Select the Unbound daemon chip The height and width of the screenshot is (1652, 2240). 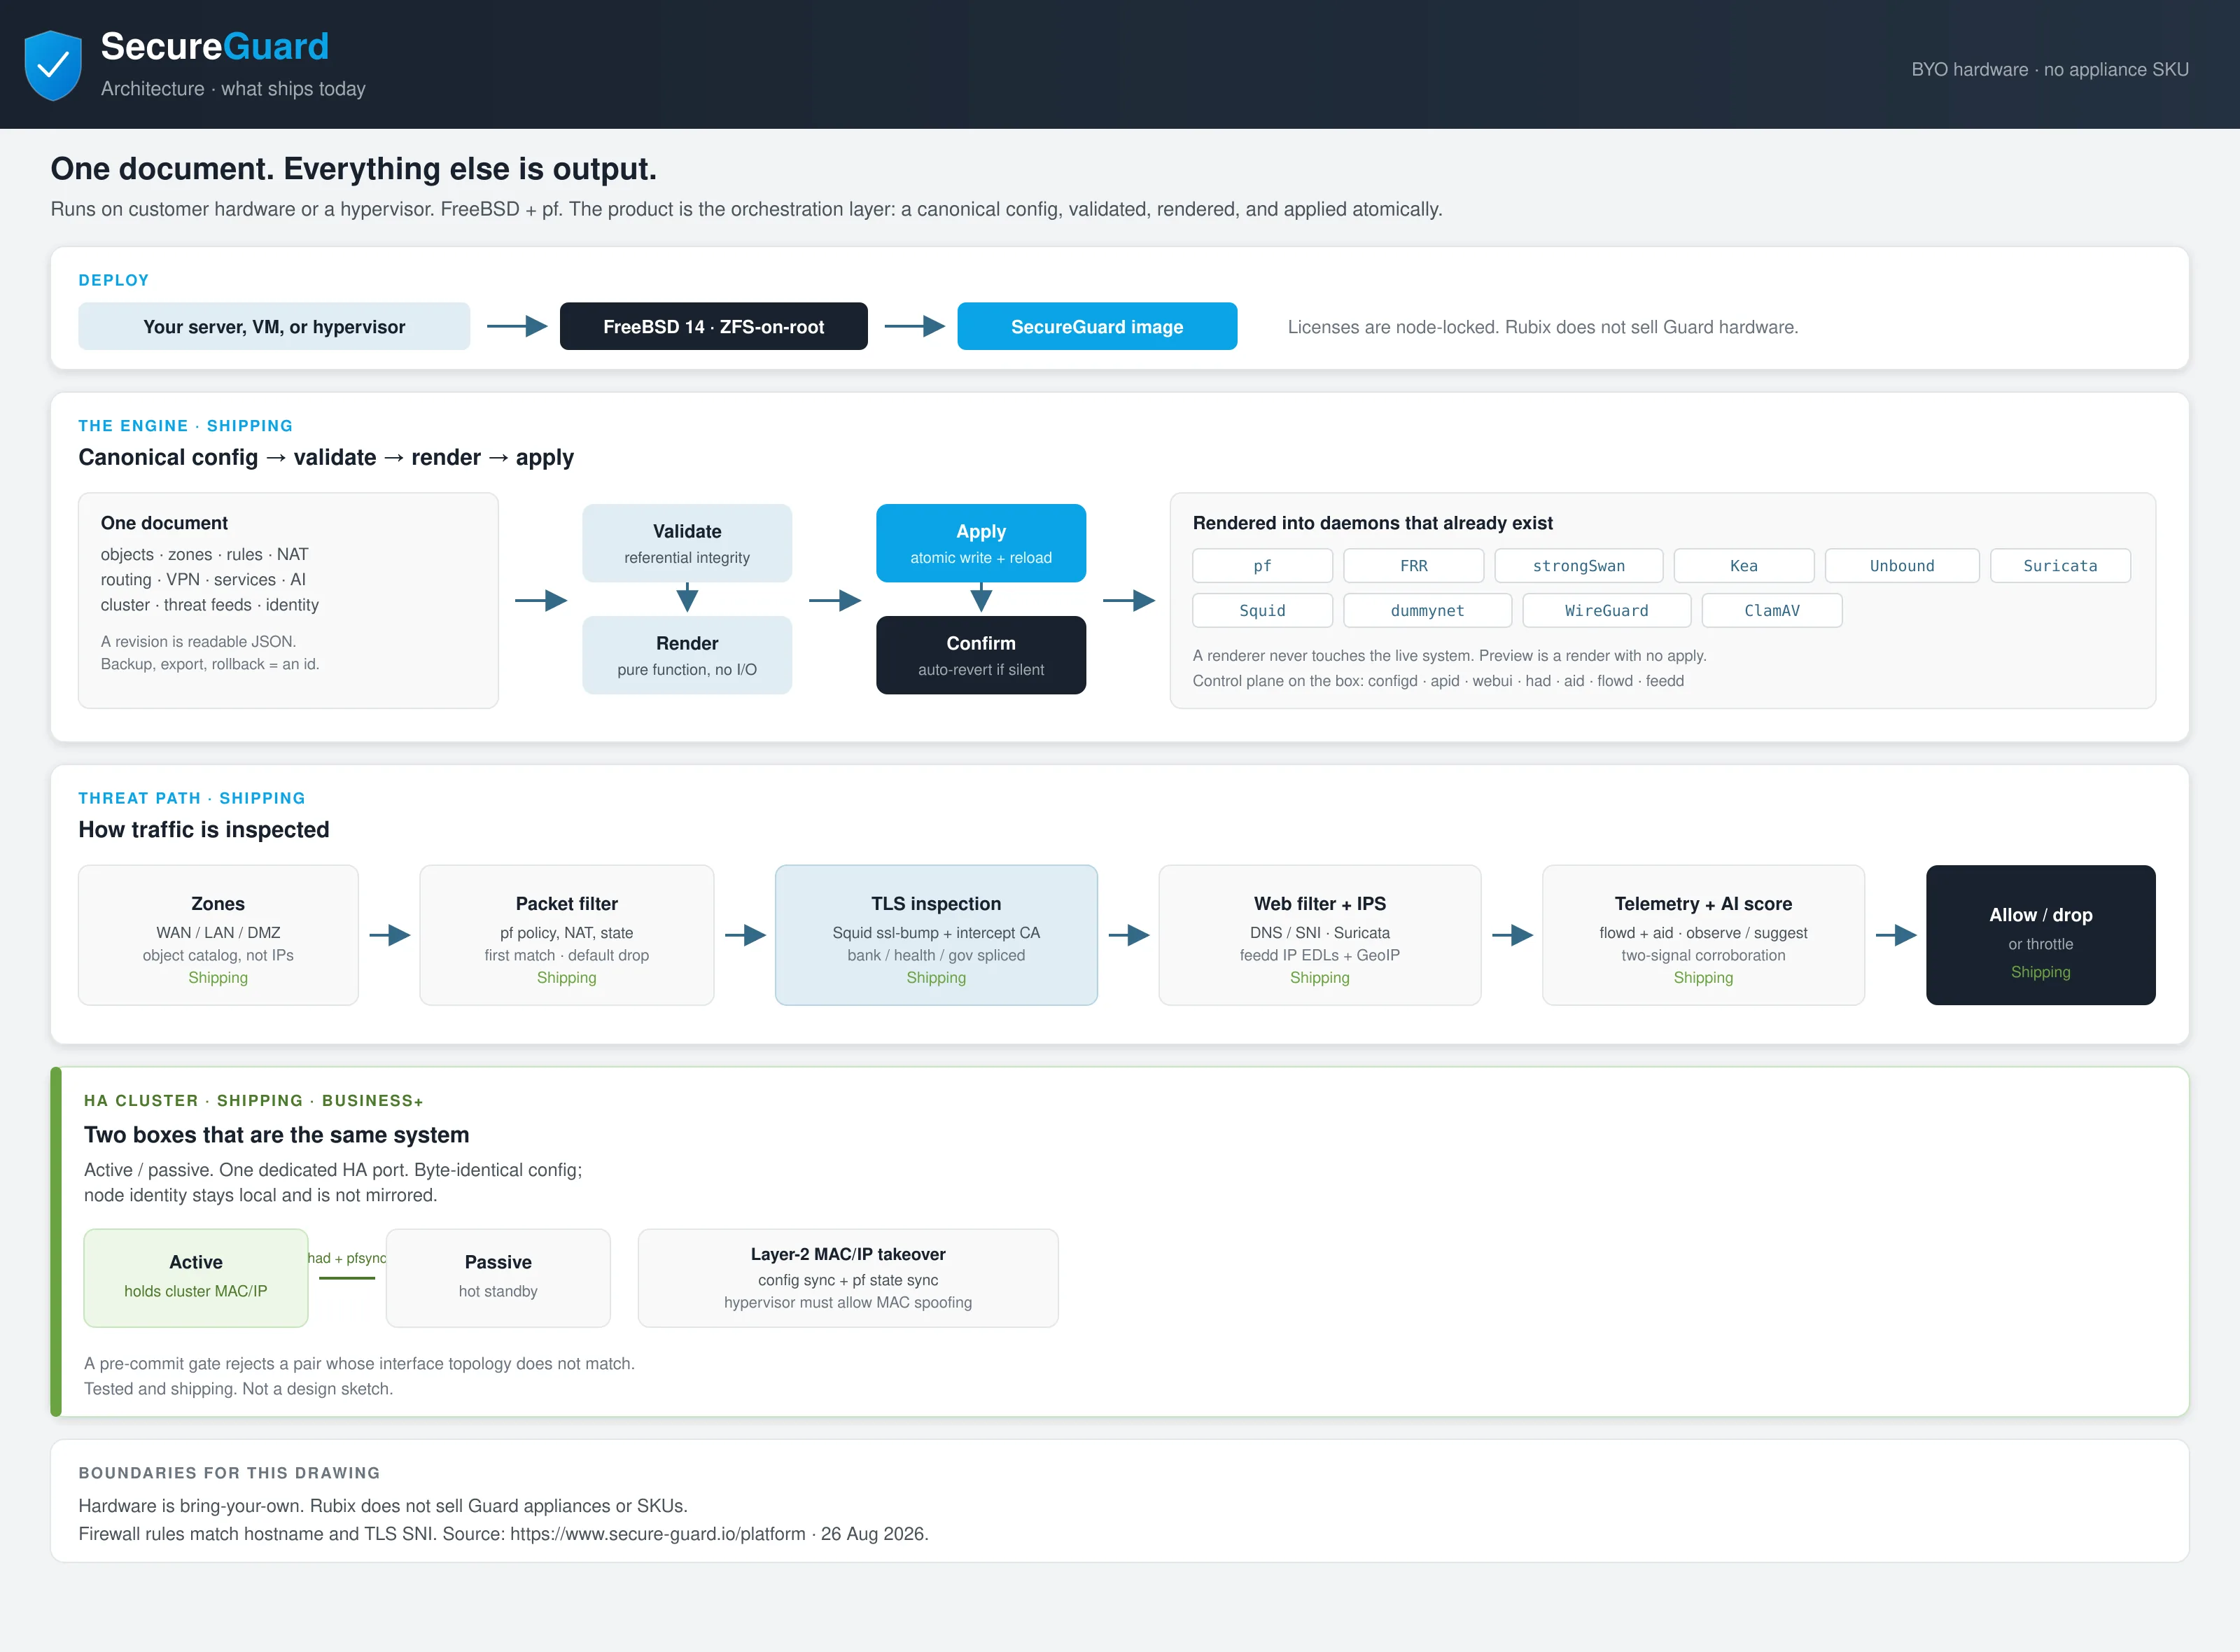[1902, 566]
